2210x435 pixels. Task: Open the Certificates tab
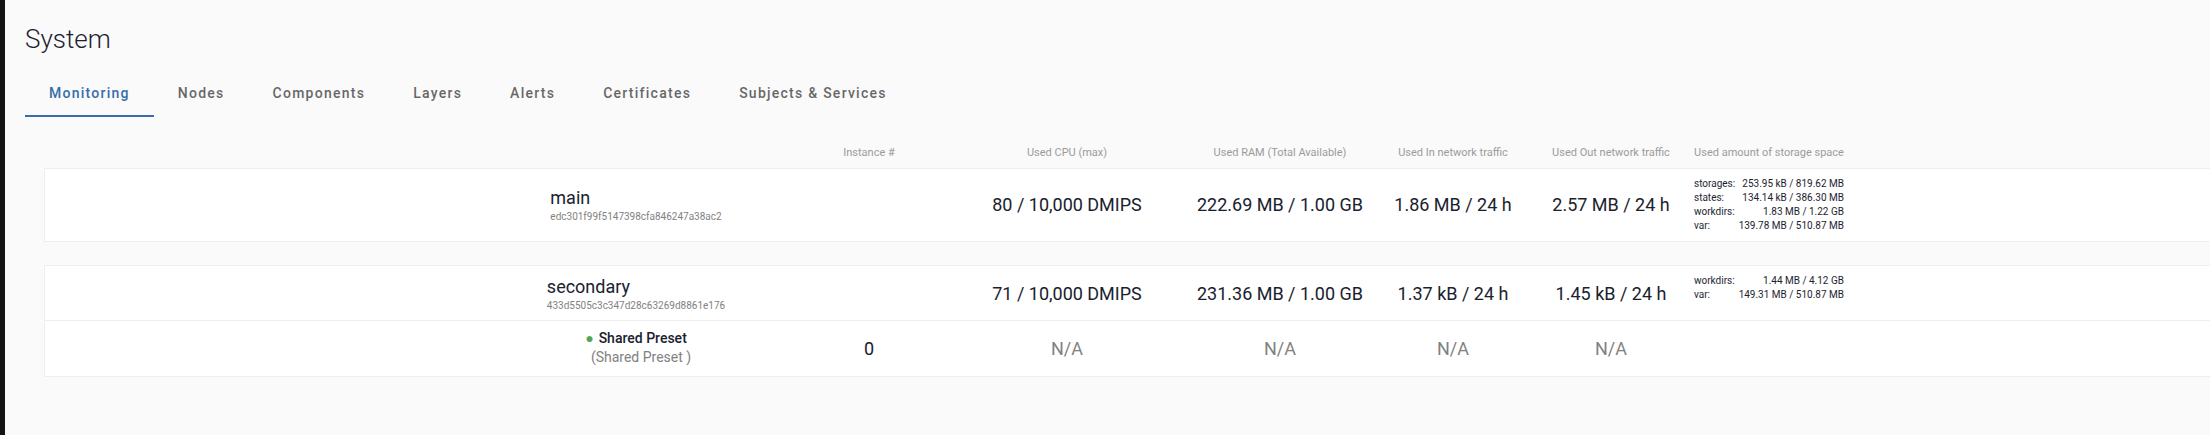point(646,93)
